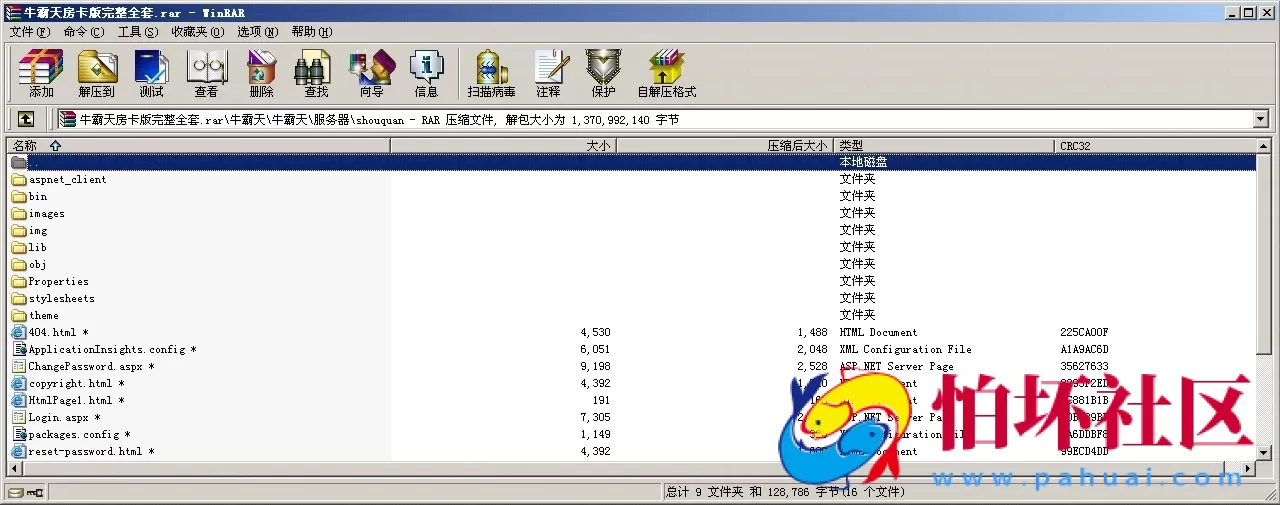Select the packages.config file icon

(x=19, y=434)
